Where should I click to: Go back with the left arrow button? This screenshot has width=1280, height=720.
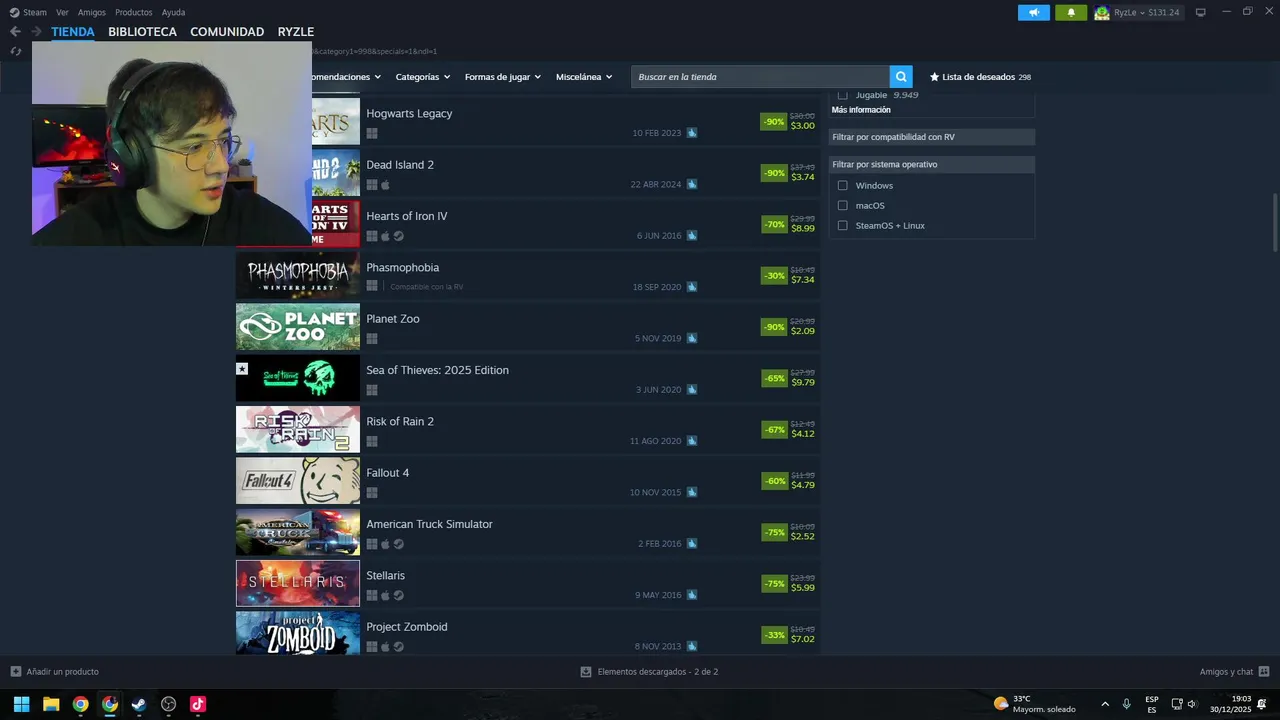click(15, 32)
